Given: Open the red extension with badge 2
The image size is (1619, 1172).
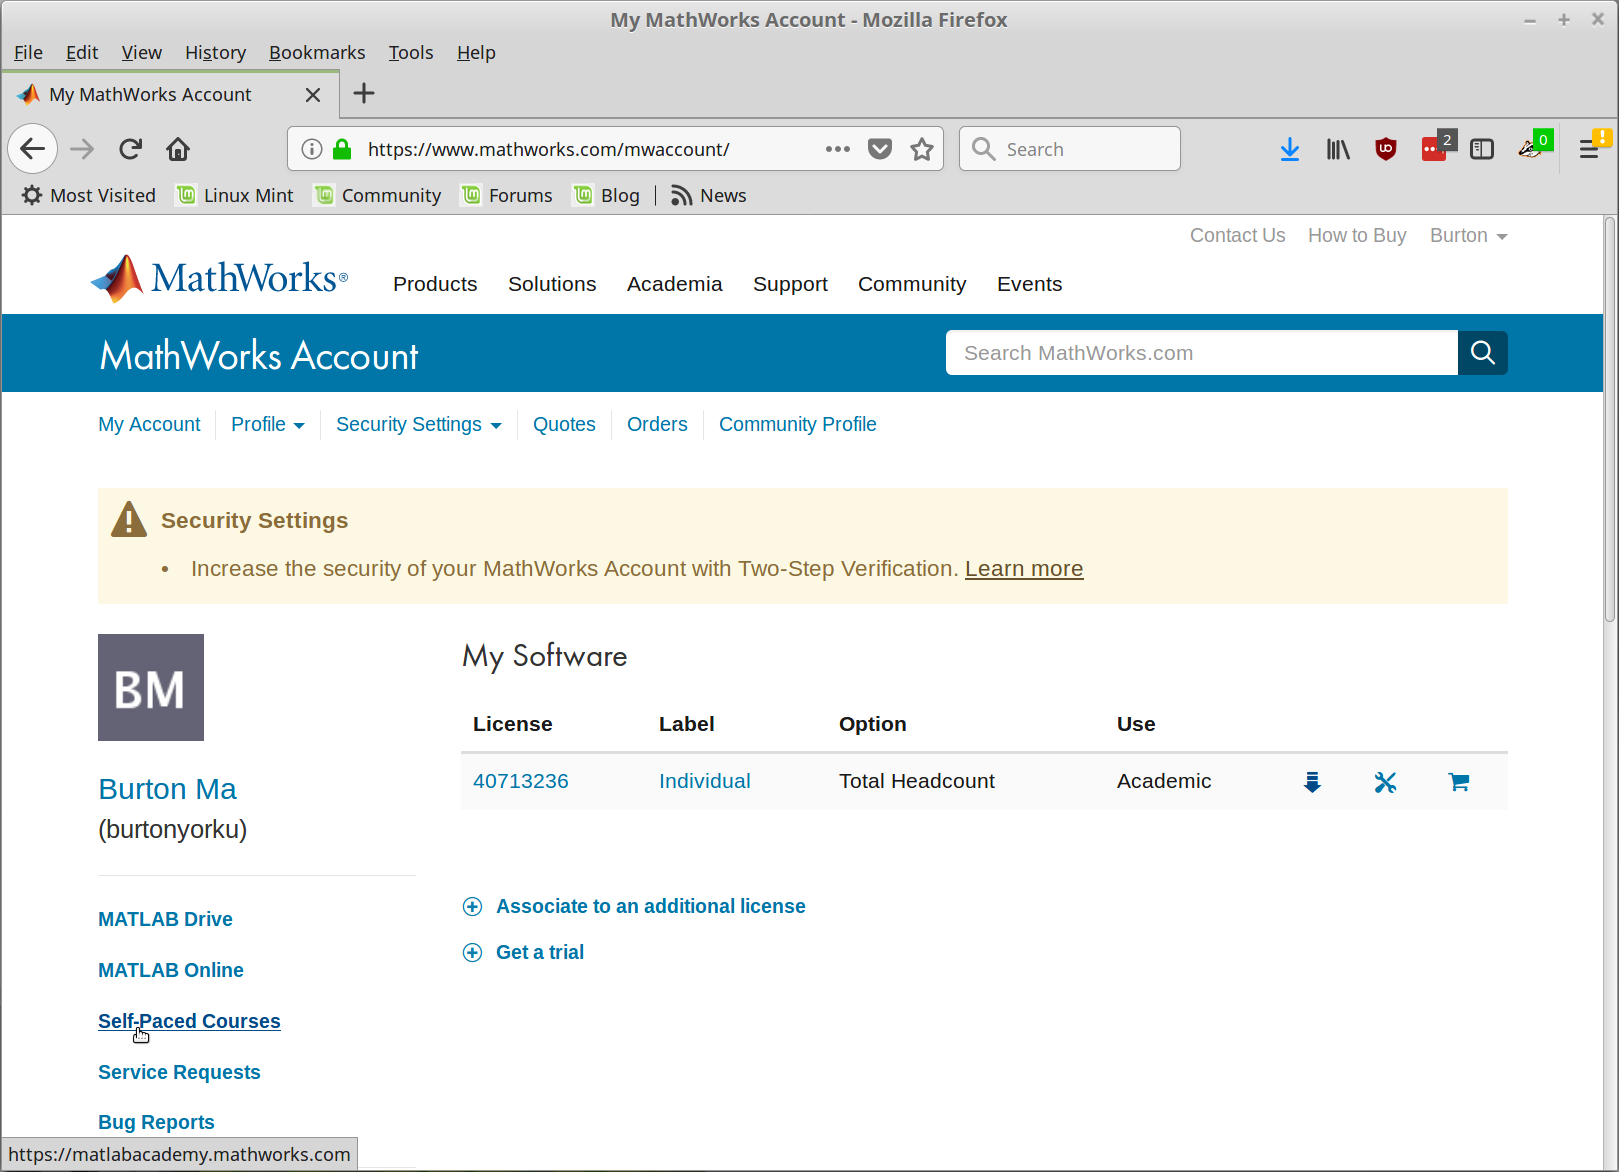Looking at the screenshot, I should (1437, 146).
